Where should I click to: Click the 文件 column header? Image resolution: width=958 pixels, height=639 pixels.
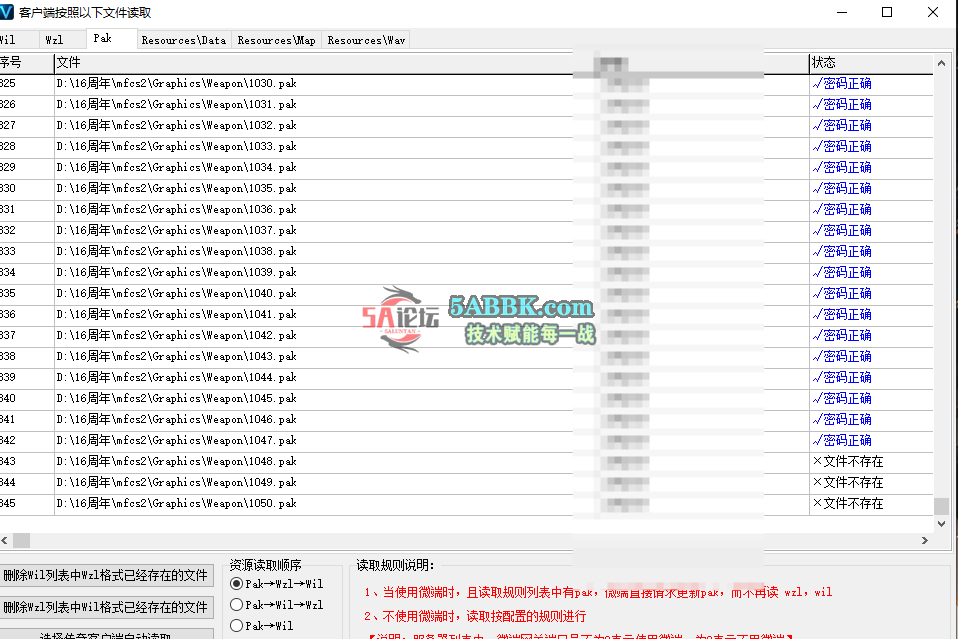tap(300, 63)
